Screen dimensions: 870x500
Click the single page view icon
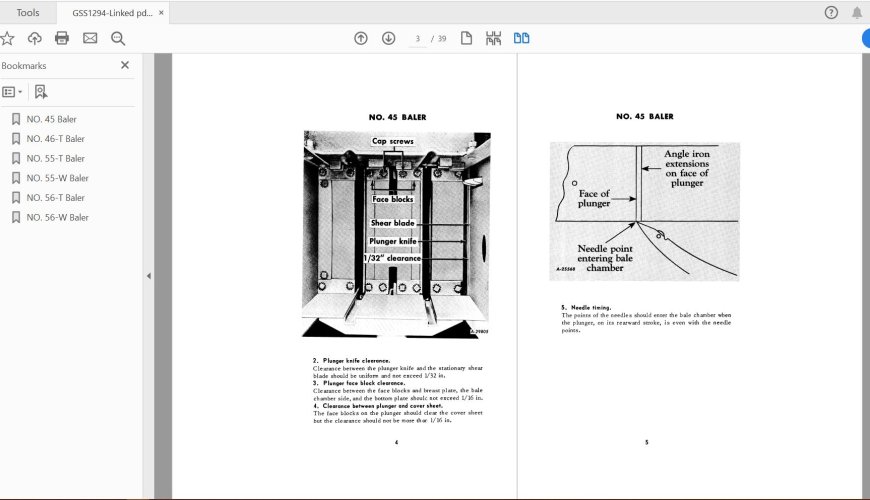coord(466,38)
